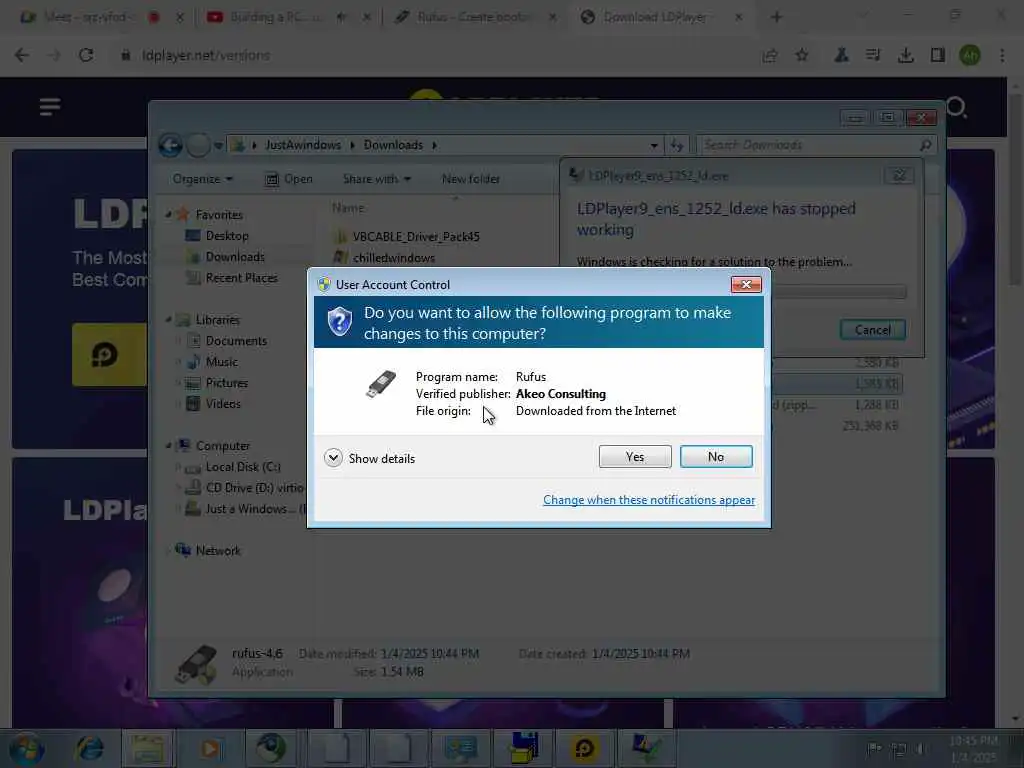The image size is (1024, 768).
Task: Click the Action Center flag in the tray
Action: click(x=874, y=749)
